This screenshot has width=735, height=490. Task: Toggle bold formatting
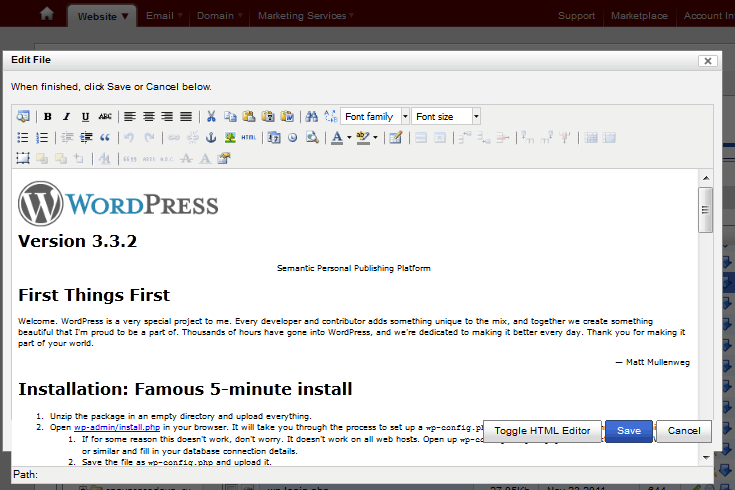[x=47, y=116]
